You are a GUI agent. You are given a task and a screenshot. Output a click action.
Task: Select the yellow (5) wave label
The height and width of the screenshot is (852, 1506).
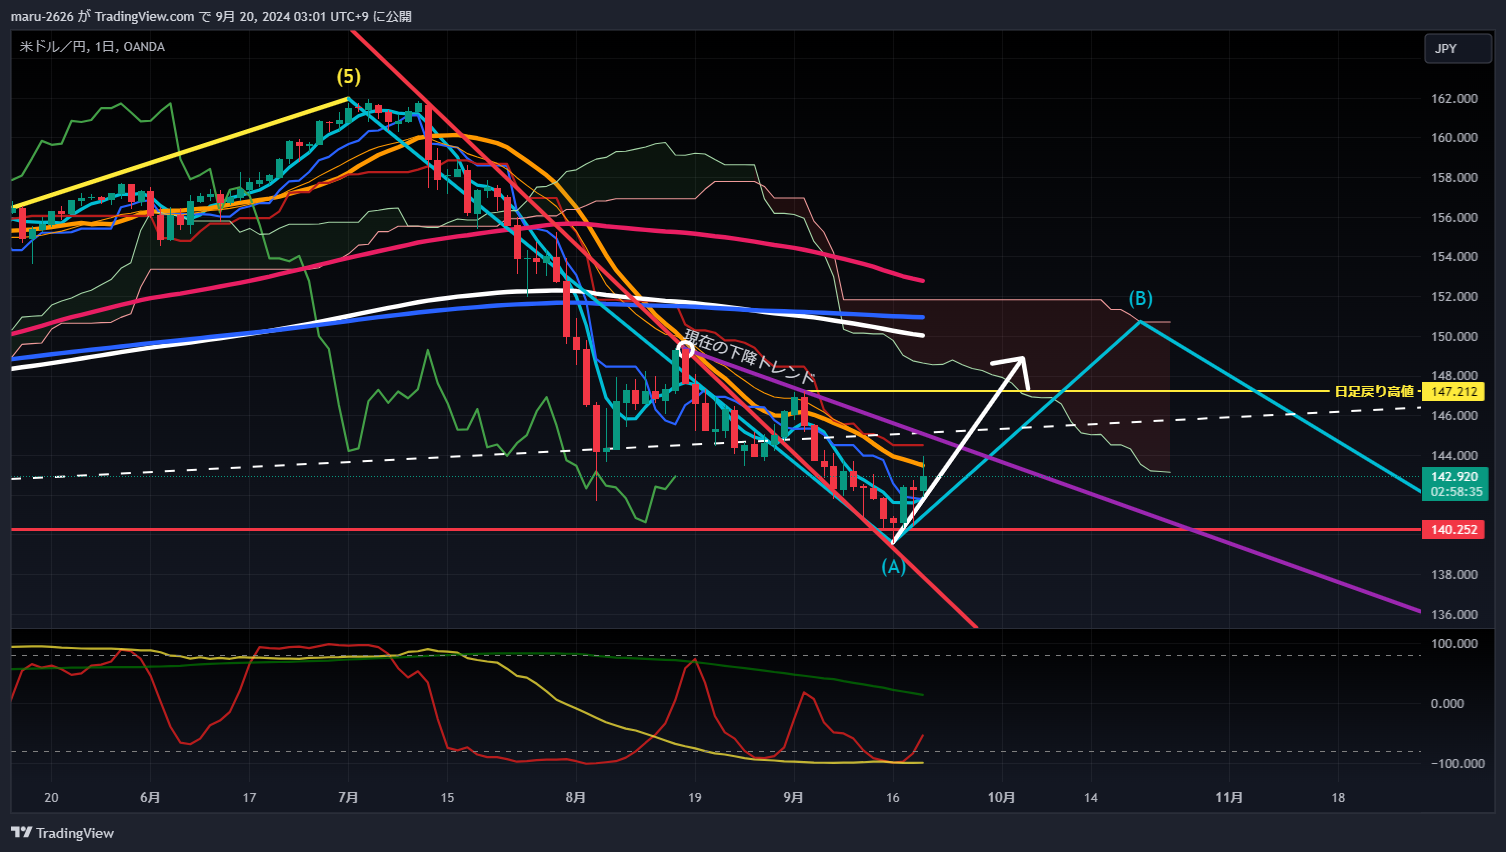[x=348, y=77]
